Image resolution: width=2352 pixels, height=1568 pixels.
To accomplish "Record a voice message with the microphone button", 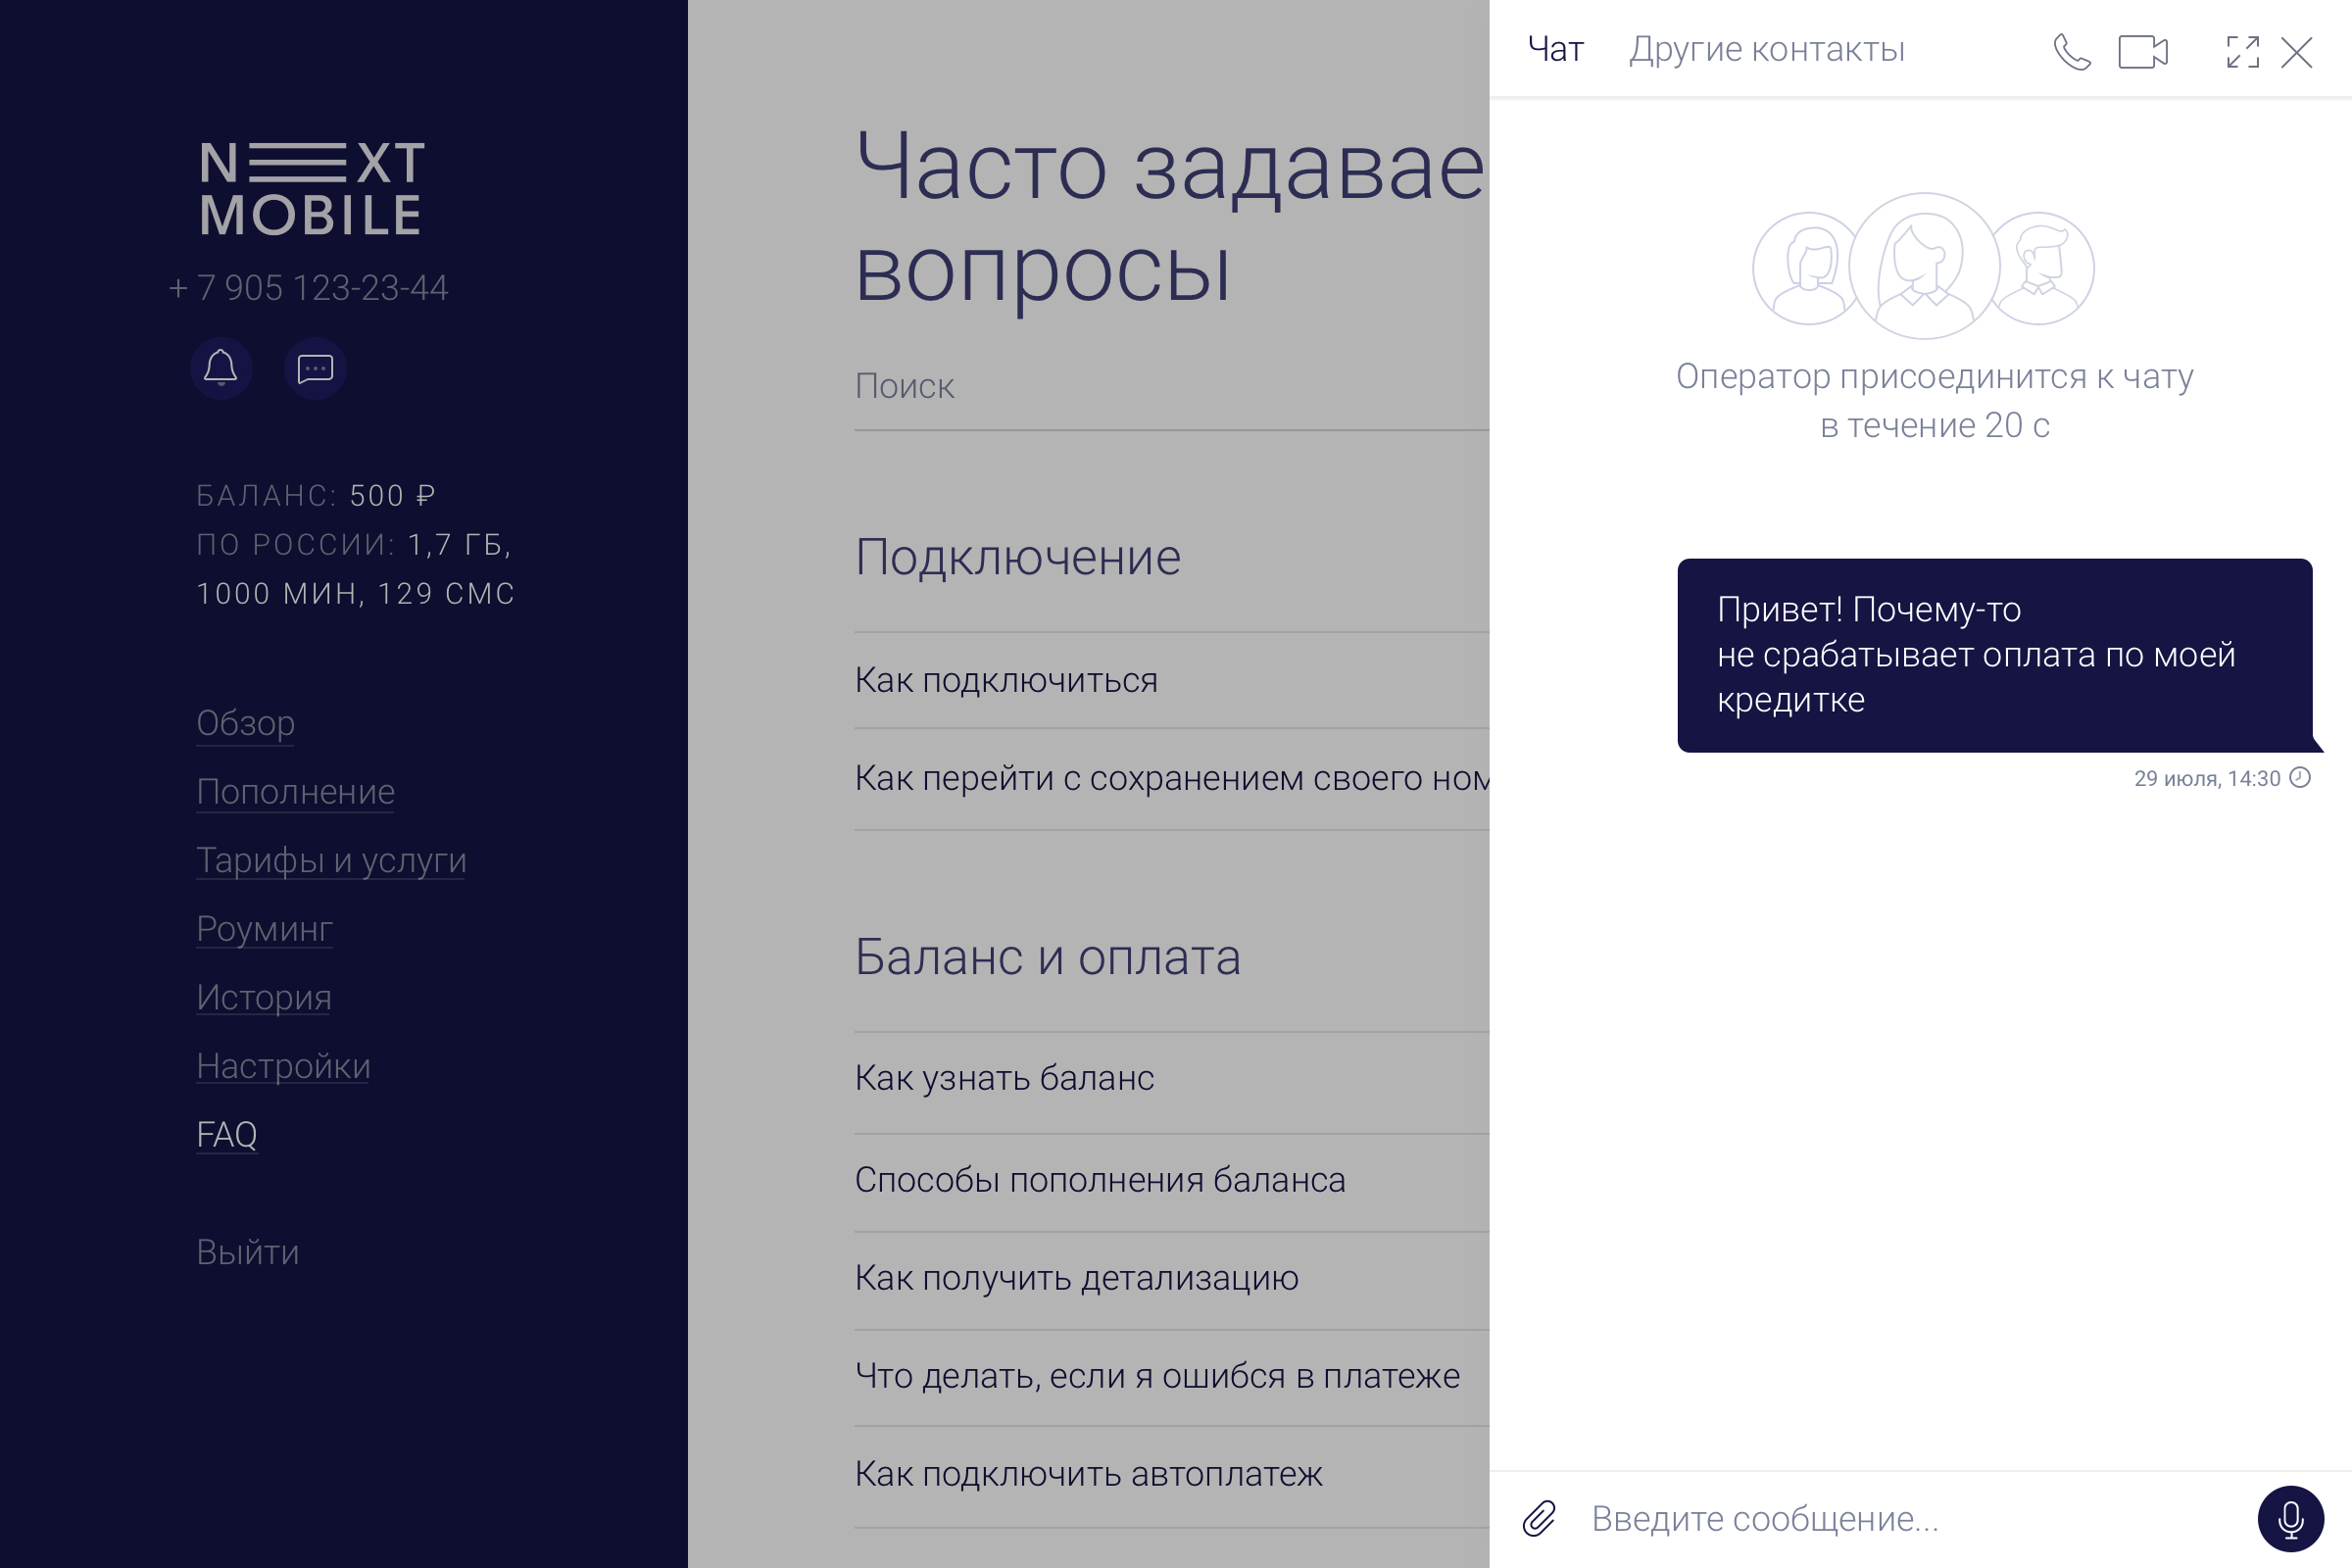I will [2290, 1518].
